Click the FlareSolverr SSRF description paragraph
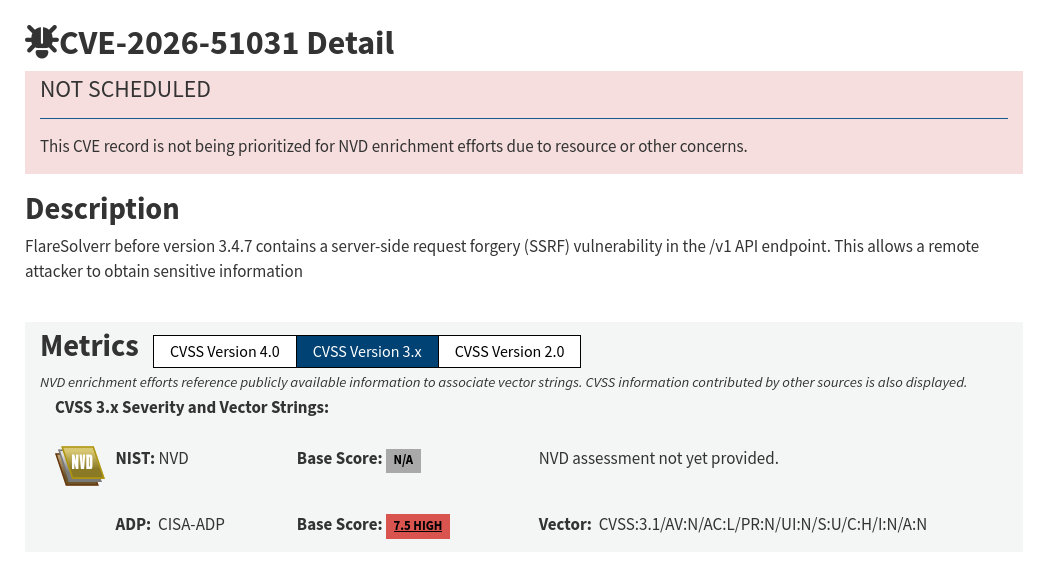1048x573 pixels. pyautogui.click(x=502, y=259)
